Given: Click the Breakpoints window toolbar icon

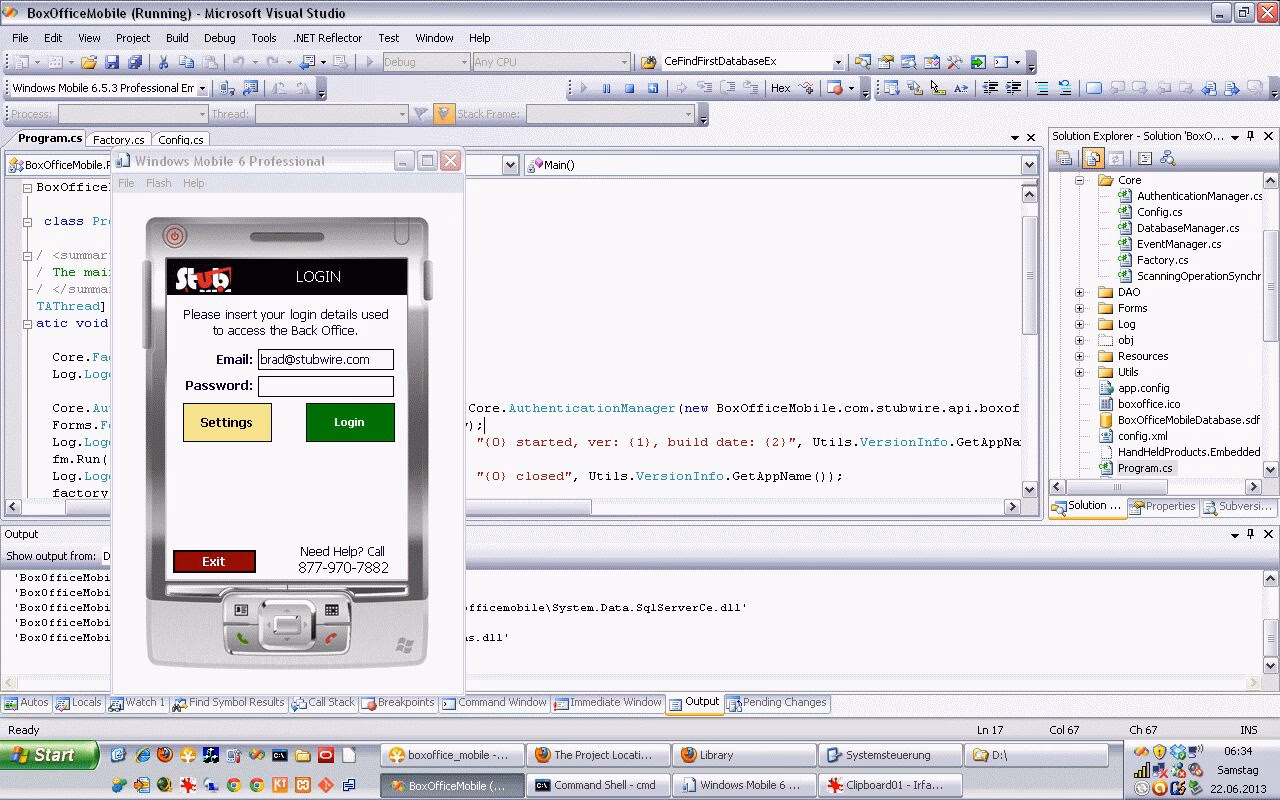Looking at the screenshot, I should (x=836, y=88).
